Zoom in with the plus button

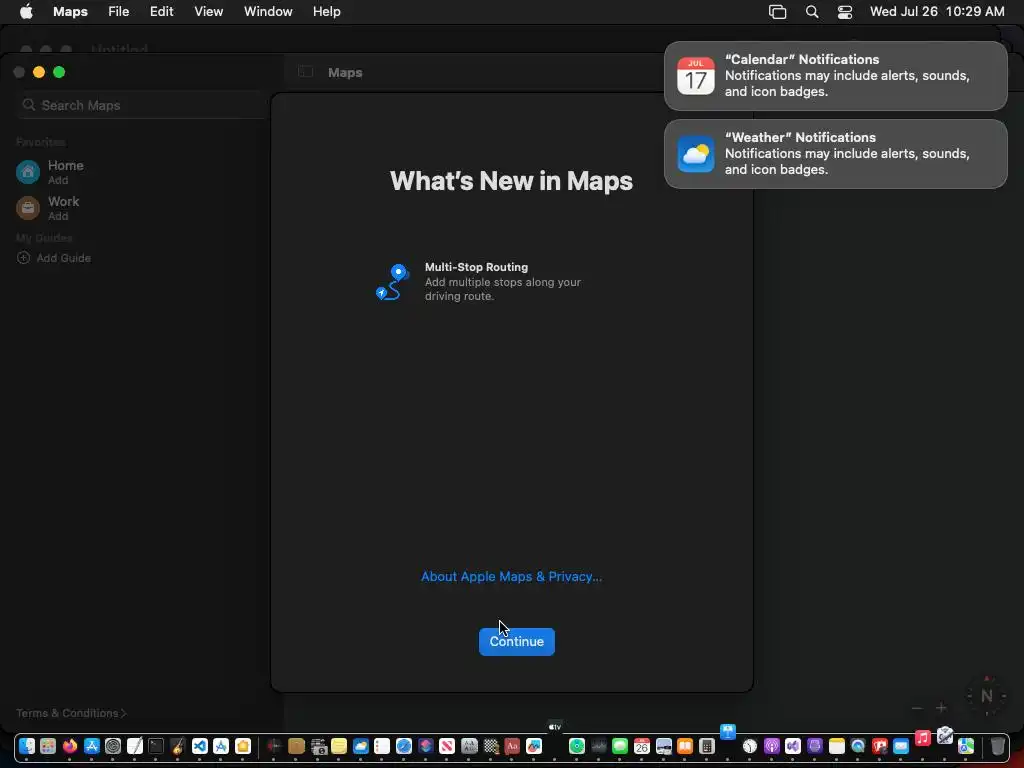pos(941,708)
